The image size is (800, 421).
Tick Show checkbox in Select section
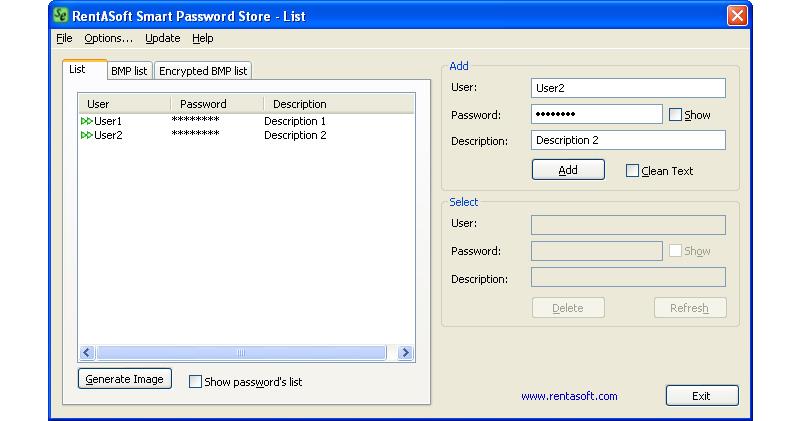675,251
